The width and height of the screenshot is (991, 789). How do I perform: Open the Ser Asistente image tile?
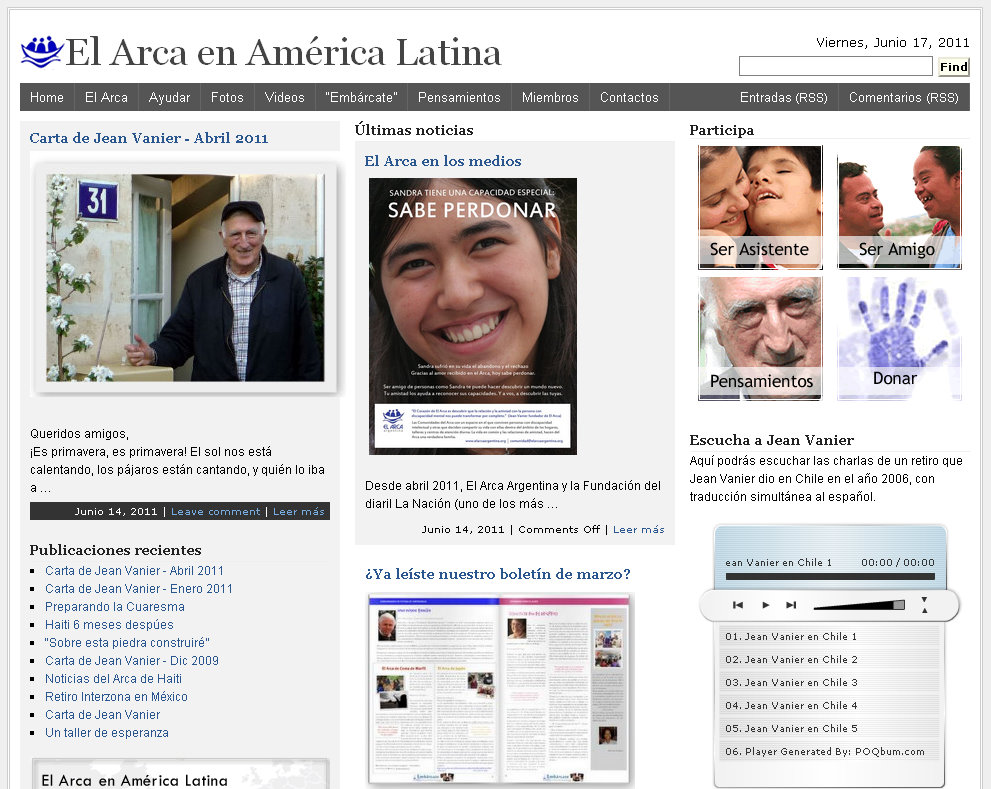tap(760, 207)
